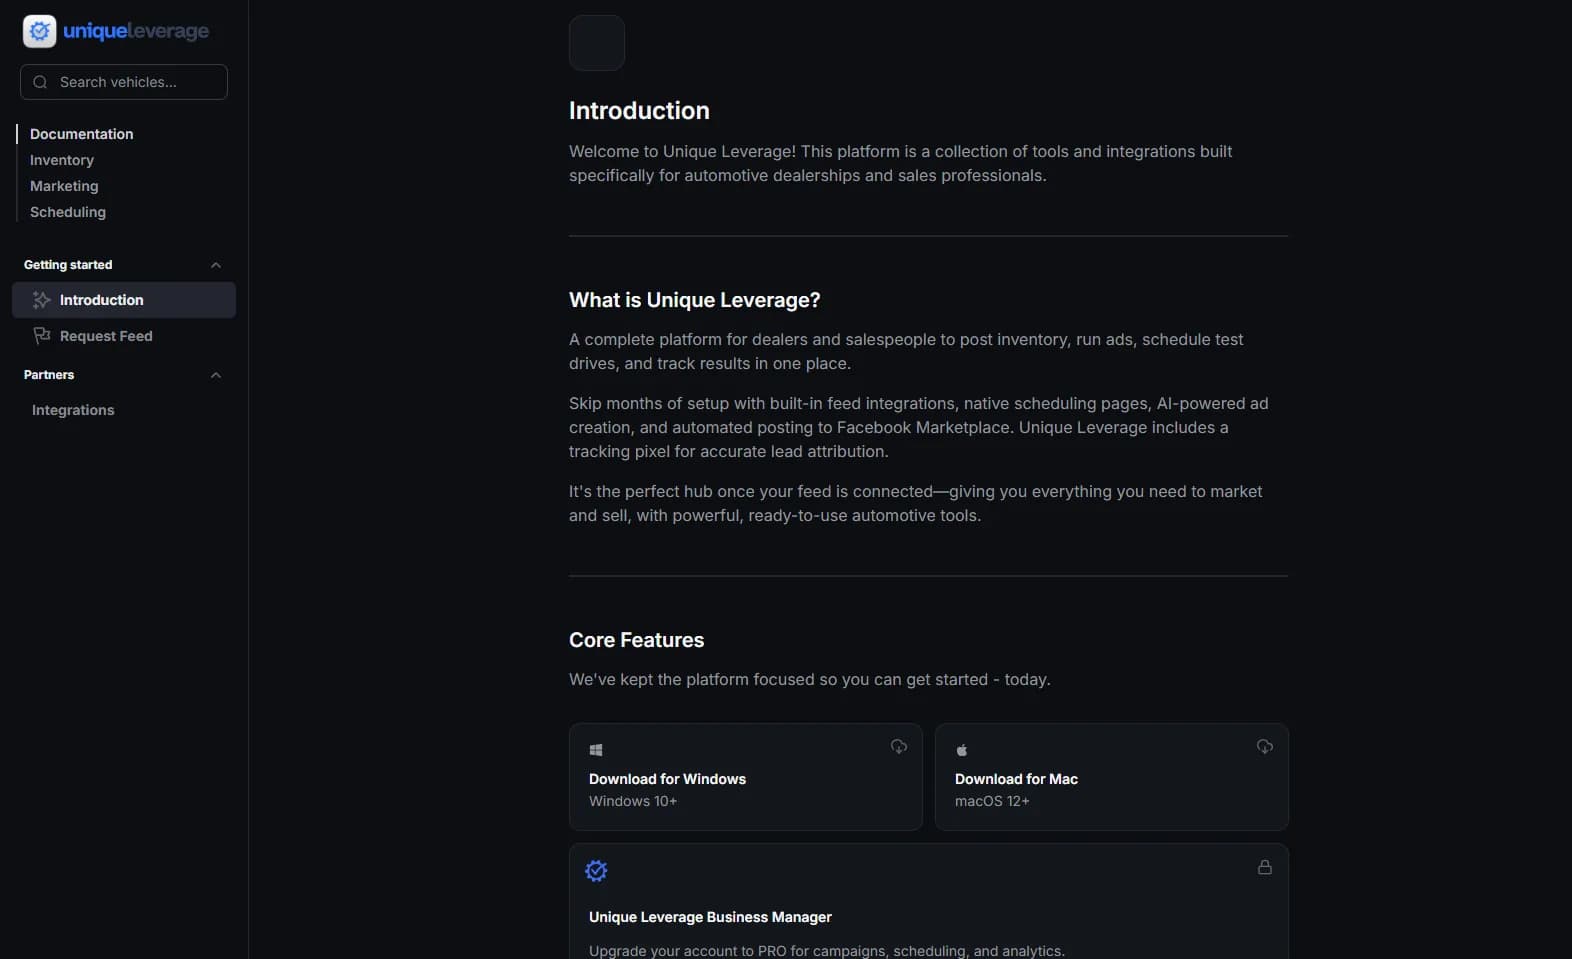Open the Scheduling section

coord(68,212)
